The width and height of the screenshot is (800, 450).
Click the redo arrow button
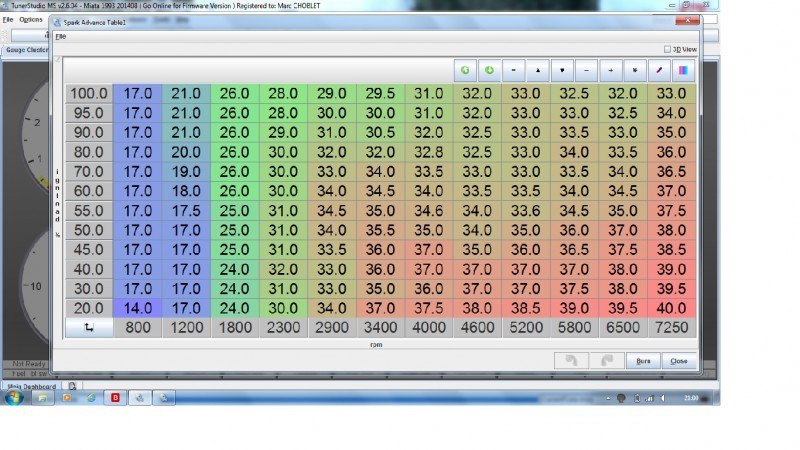607,361
